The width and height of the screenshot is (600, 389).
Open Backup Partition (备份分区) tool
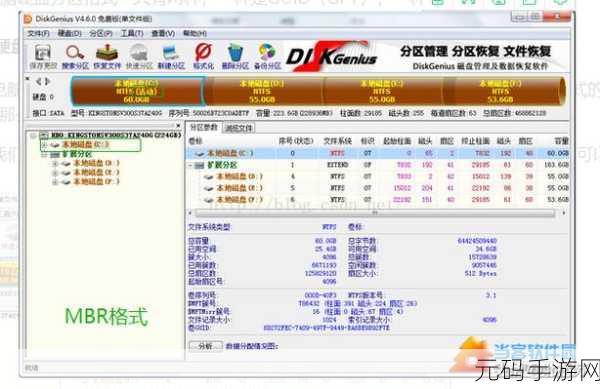click(x=267, y=57)
